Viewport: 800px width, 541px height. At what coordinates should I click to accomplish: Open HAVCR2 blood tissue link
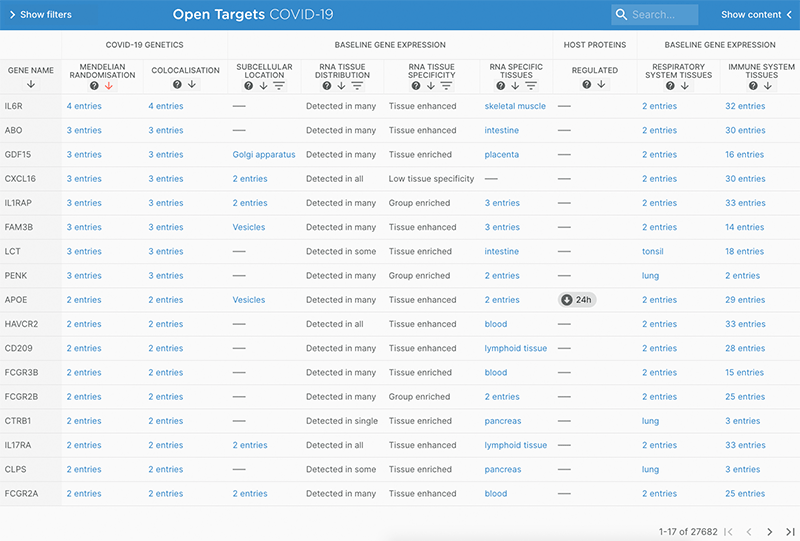pyautogui.click(x=495, y=324)
